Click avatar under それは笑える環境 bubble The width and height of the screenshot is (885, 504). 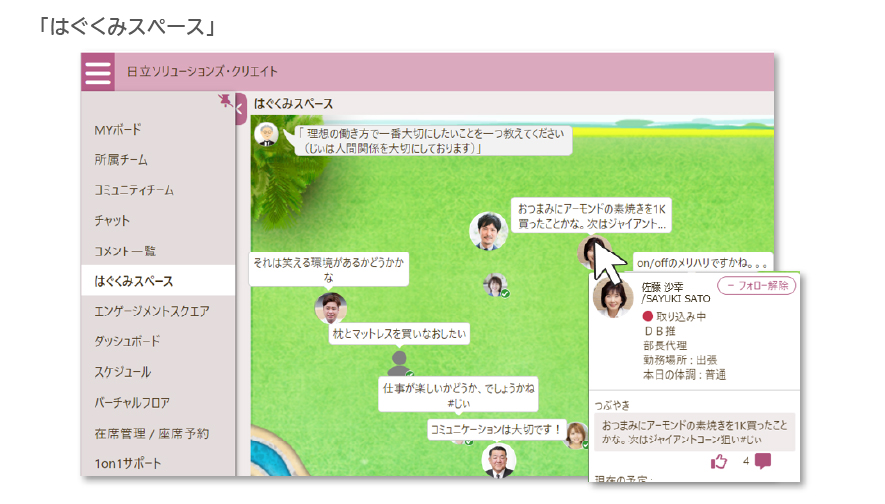click(x=330, y=307)
